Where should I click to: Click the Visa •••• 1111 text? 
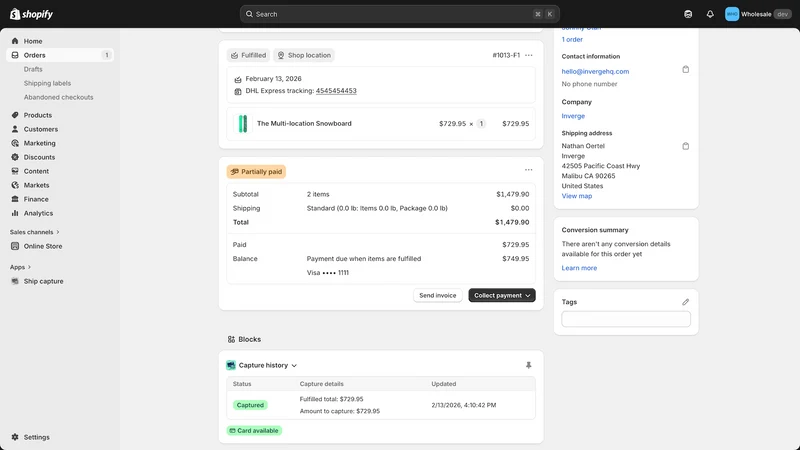coord(328,273)
